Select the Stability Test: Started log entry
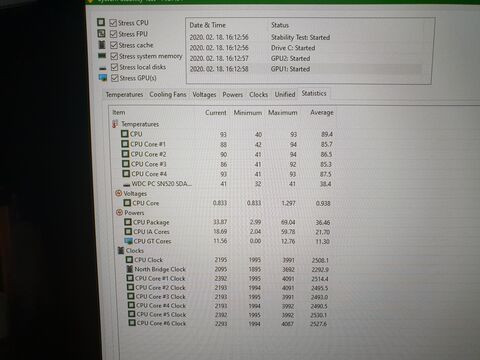Viewport: 480px width, 360px height. point(305,37)
